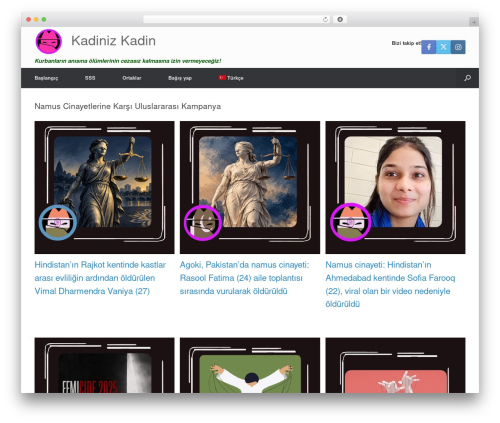
Task: Open the green illustration thumbnail
Action: 250,365
